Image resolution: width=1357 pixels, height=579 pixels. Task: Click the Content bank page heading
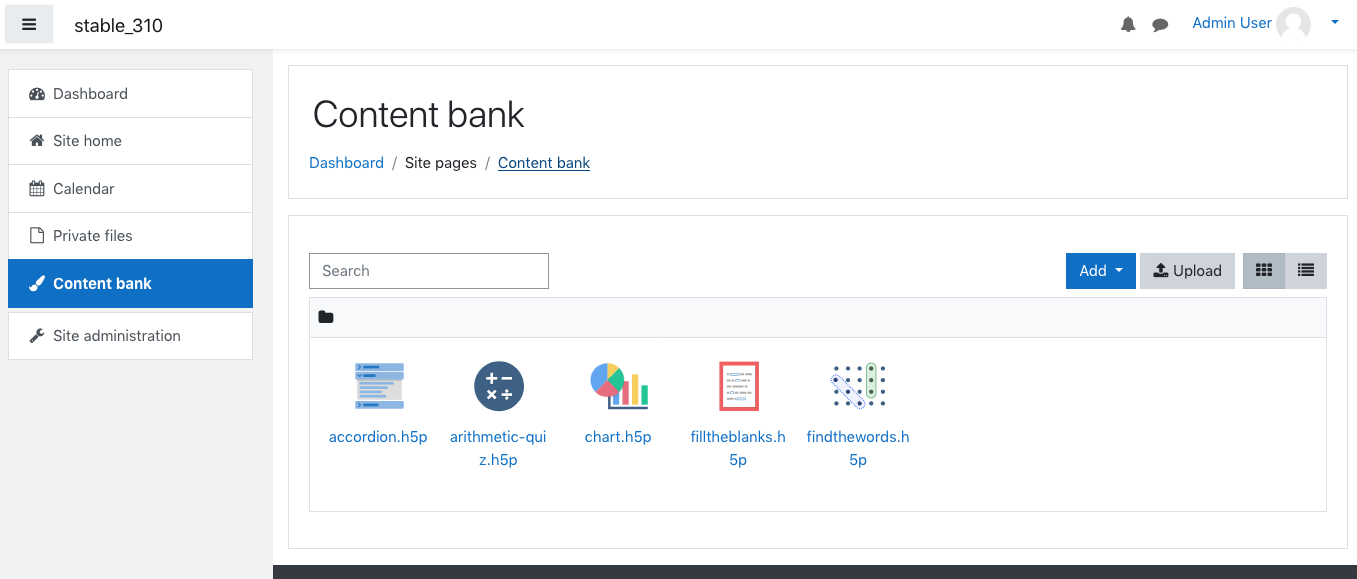[418, 115]
